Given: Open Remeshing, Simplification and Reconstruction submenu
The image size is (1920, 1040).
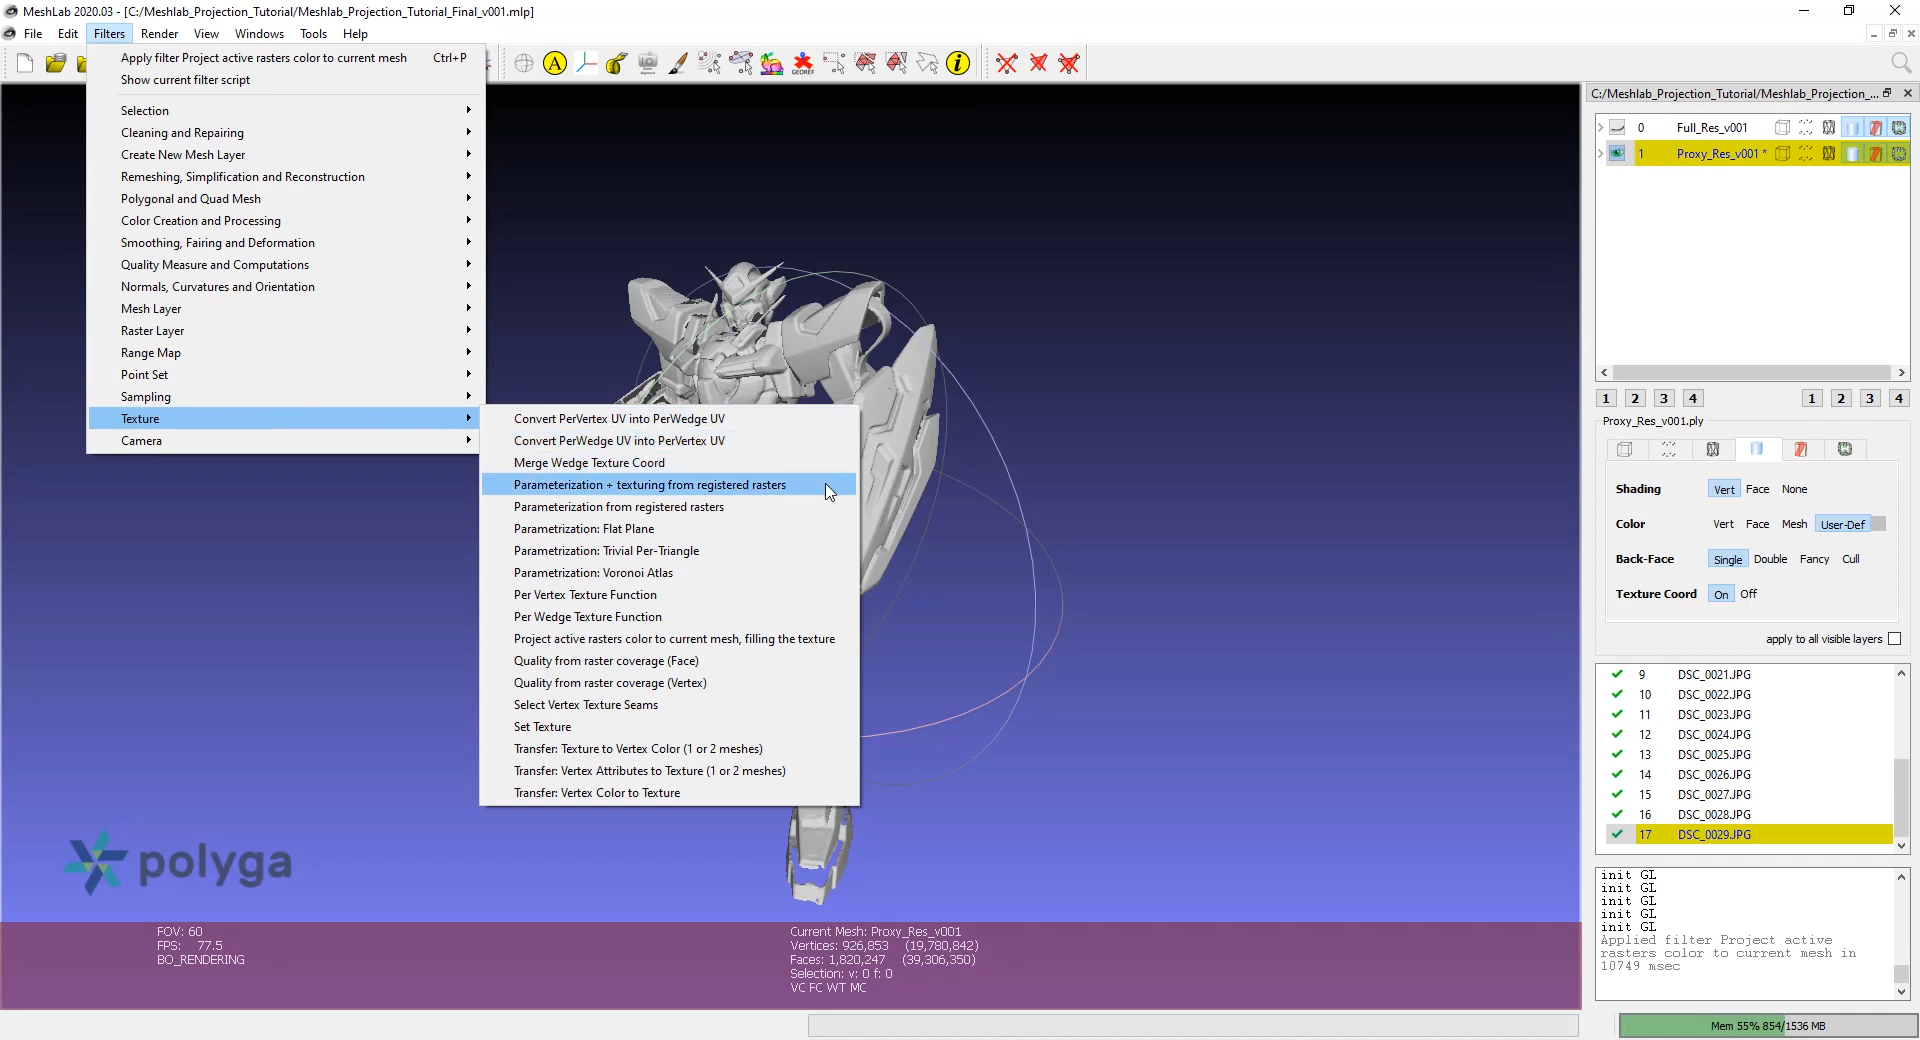Looking at the screenshot, I should (286, 176).
